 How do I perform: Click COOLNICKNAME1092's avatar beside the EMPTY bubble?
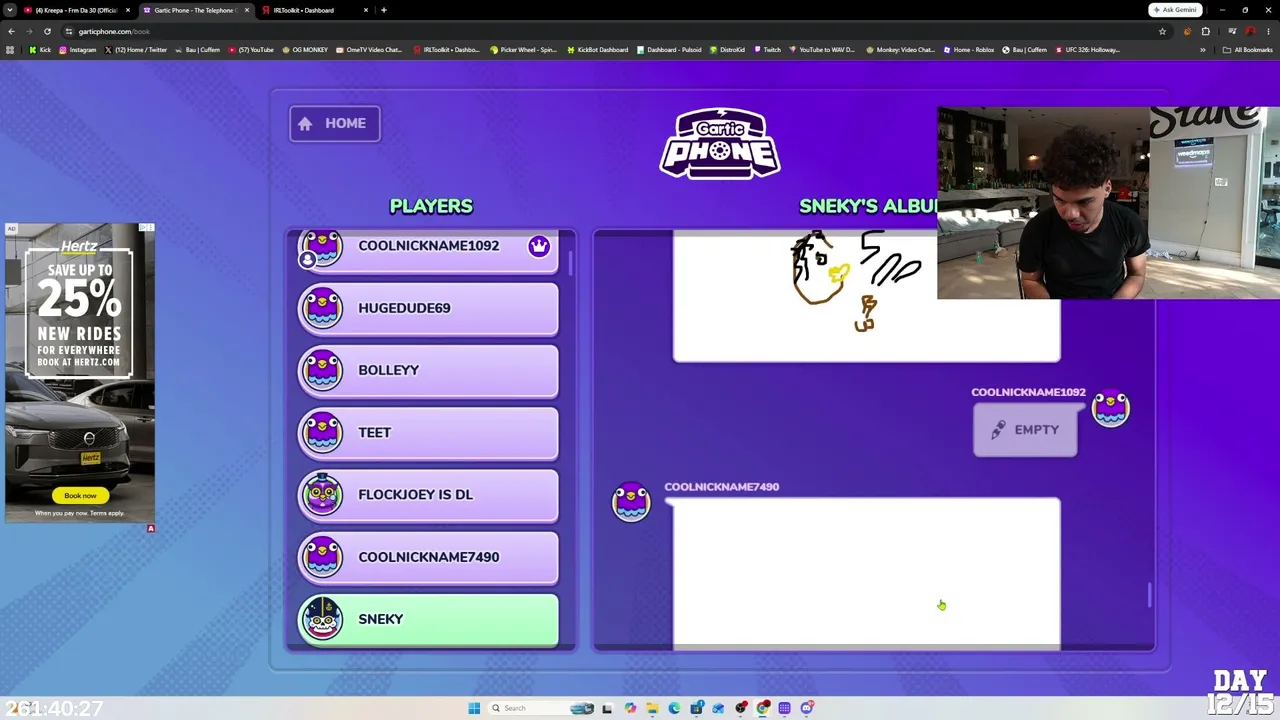click(1111, 409)
